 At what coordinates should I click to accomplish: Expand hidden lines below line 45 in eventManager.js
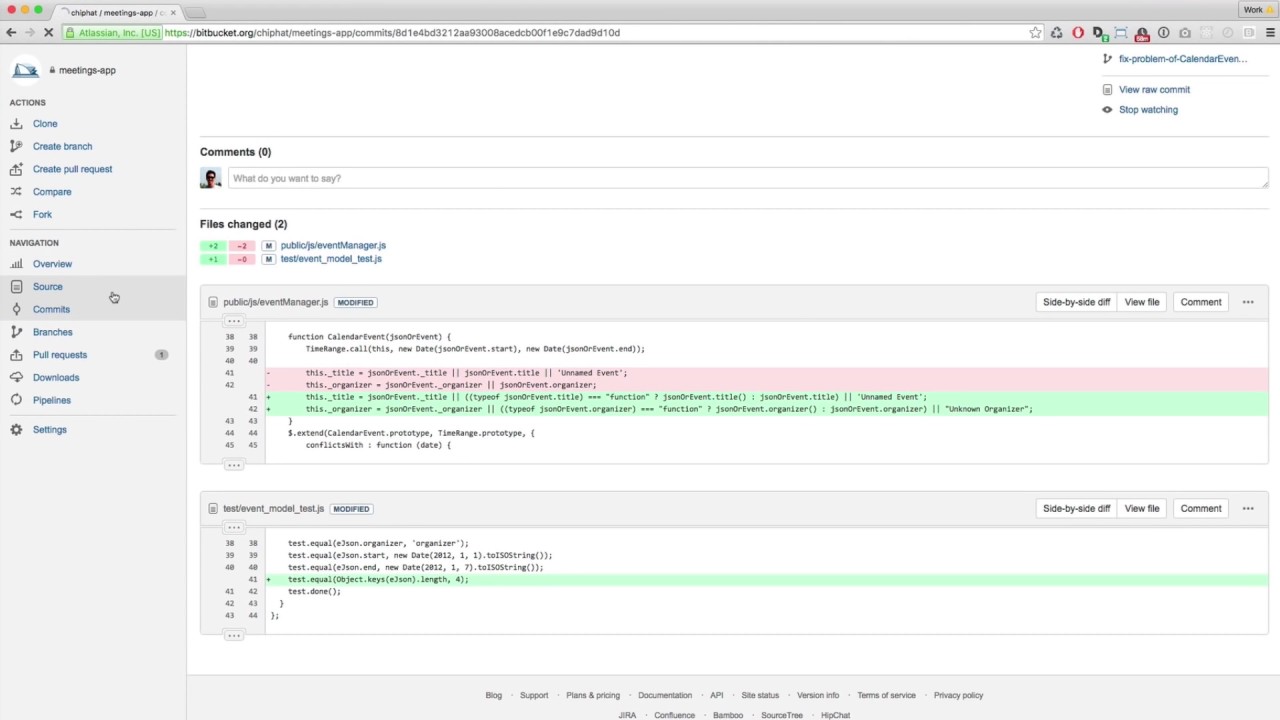(233, 465)
